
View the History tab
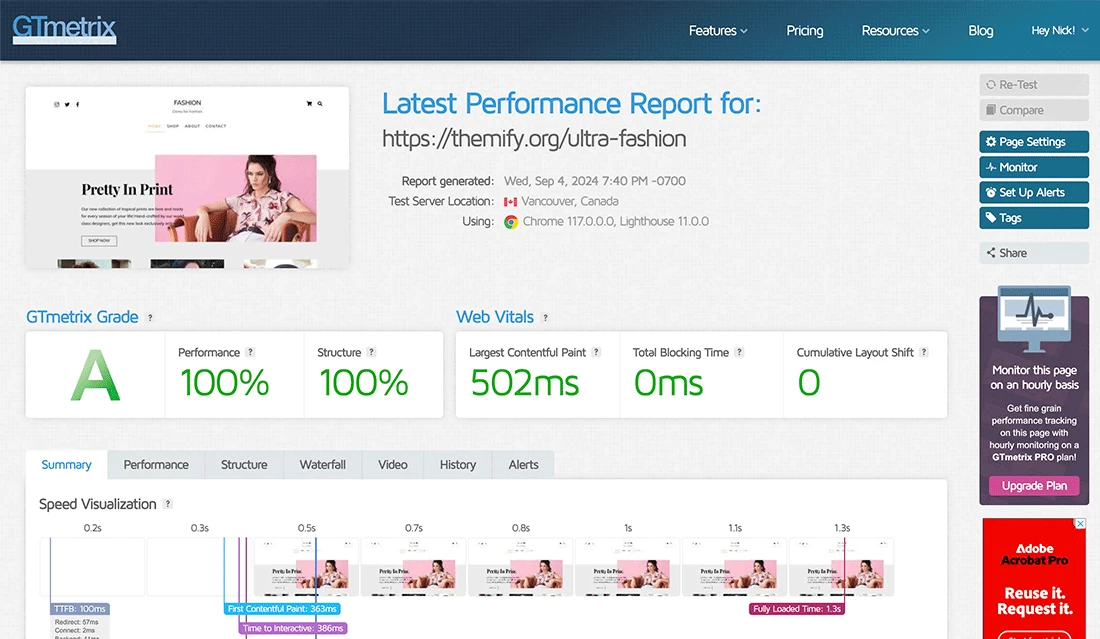[457, 464]
